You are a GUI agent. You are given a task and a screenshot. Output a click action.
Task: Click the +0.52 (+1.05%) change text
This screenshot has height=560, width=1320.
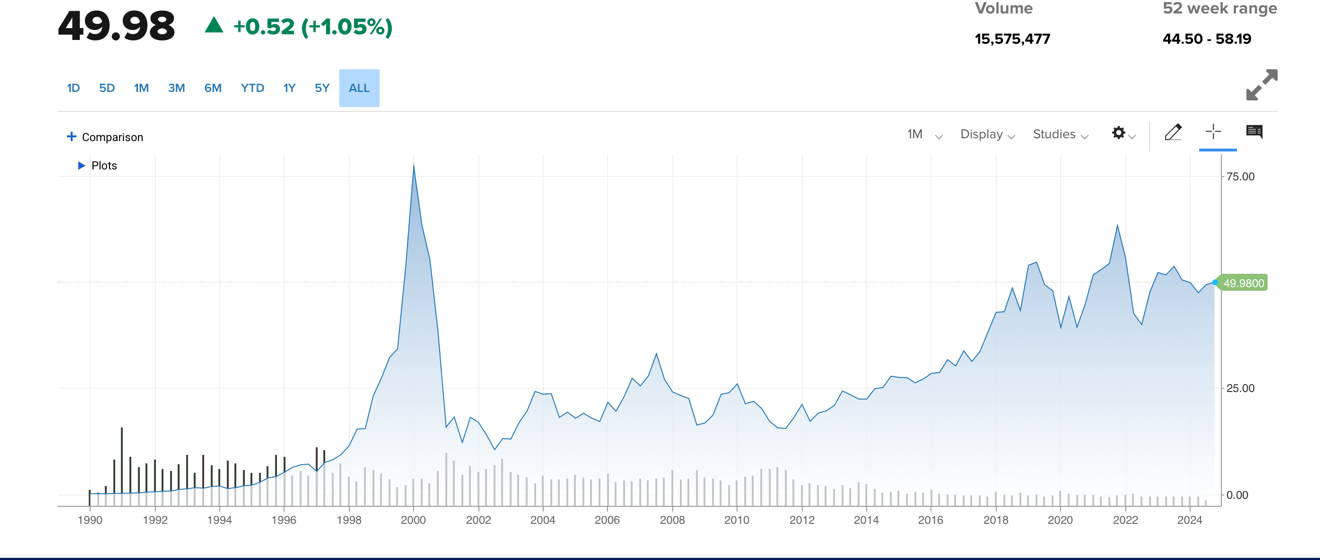click(312, 27)
